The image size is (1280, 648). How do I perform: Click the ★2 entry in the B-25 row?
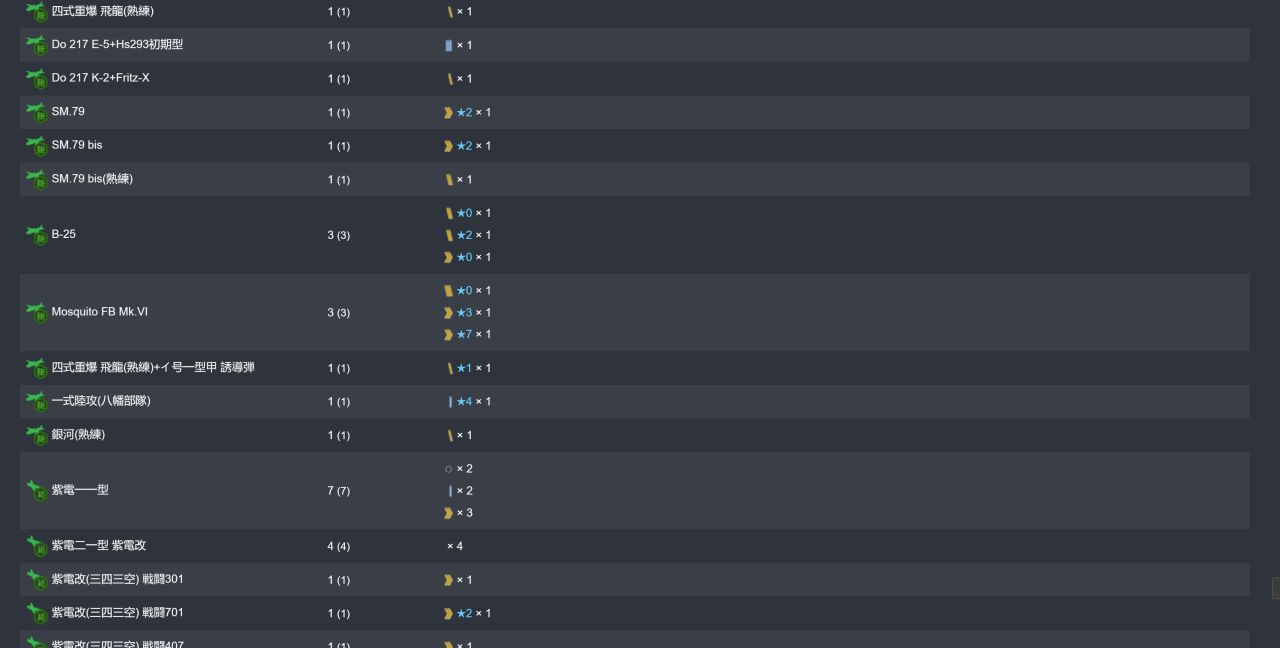click(464, 235)
